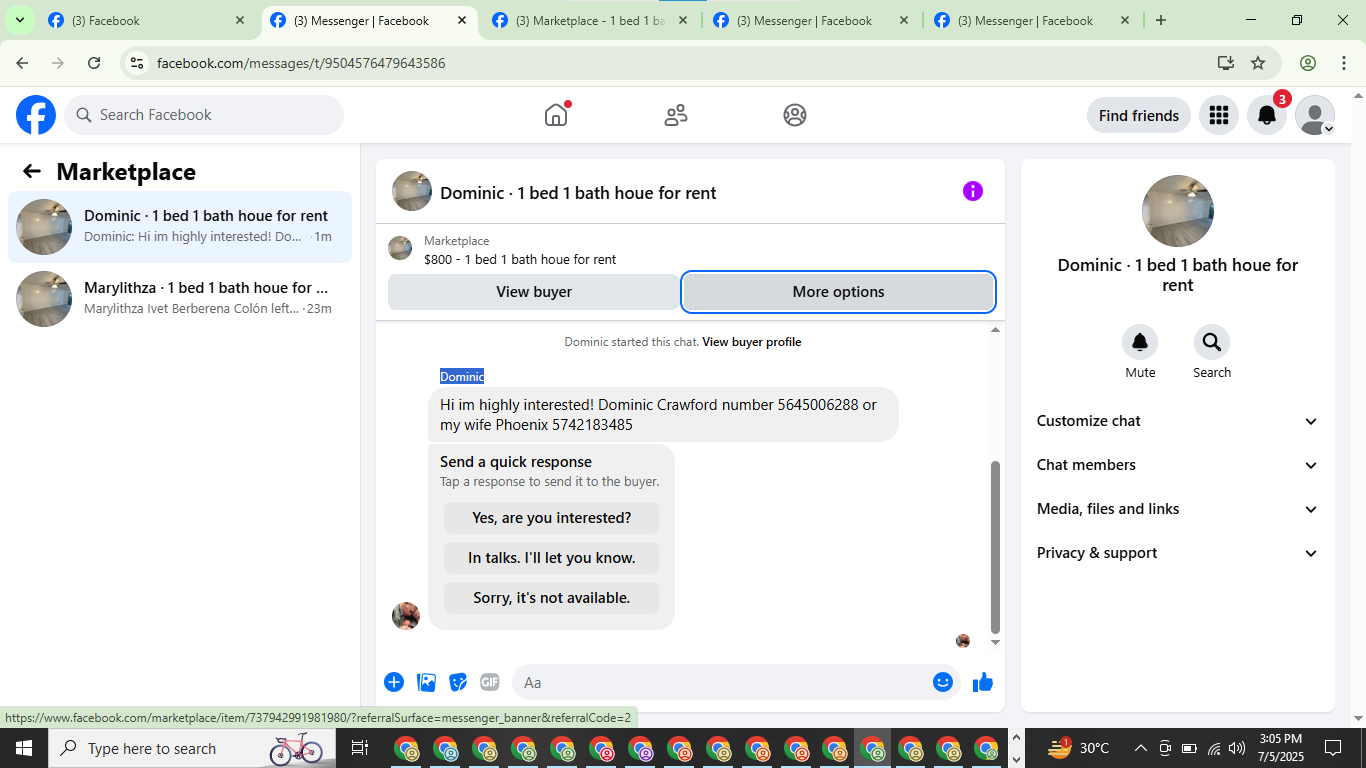Send quick response Sorry, it's not available.
The width and height of the screenshot is (1366, 768).
[552, 598]
